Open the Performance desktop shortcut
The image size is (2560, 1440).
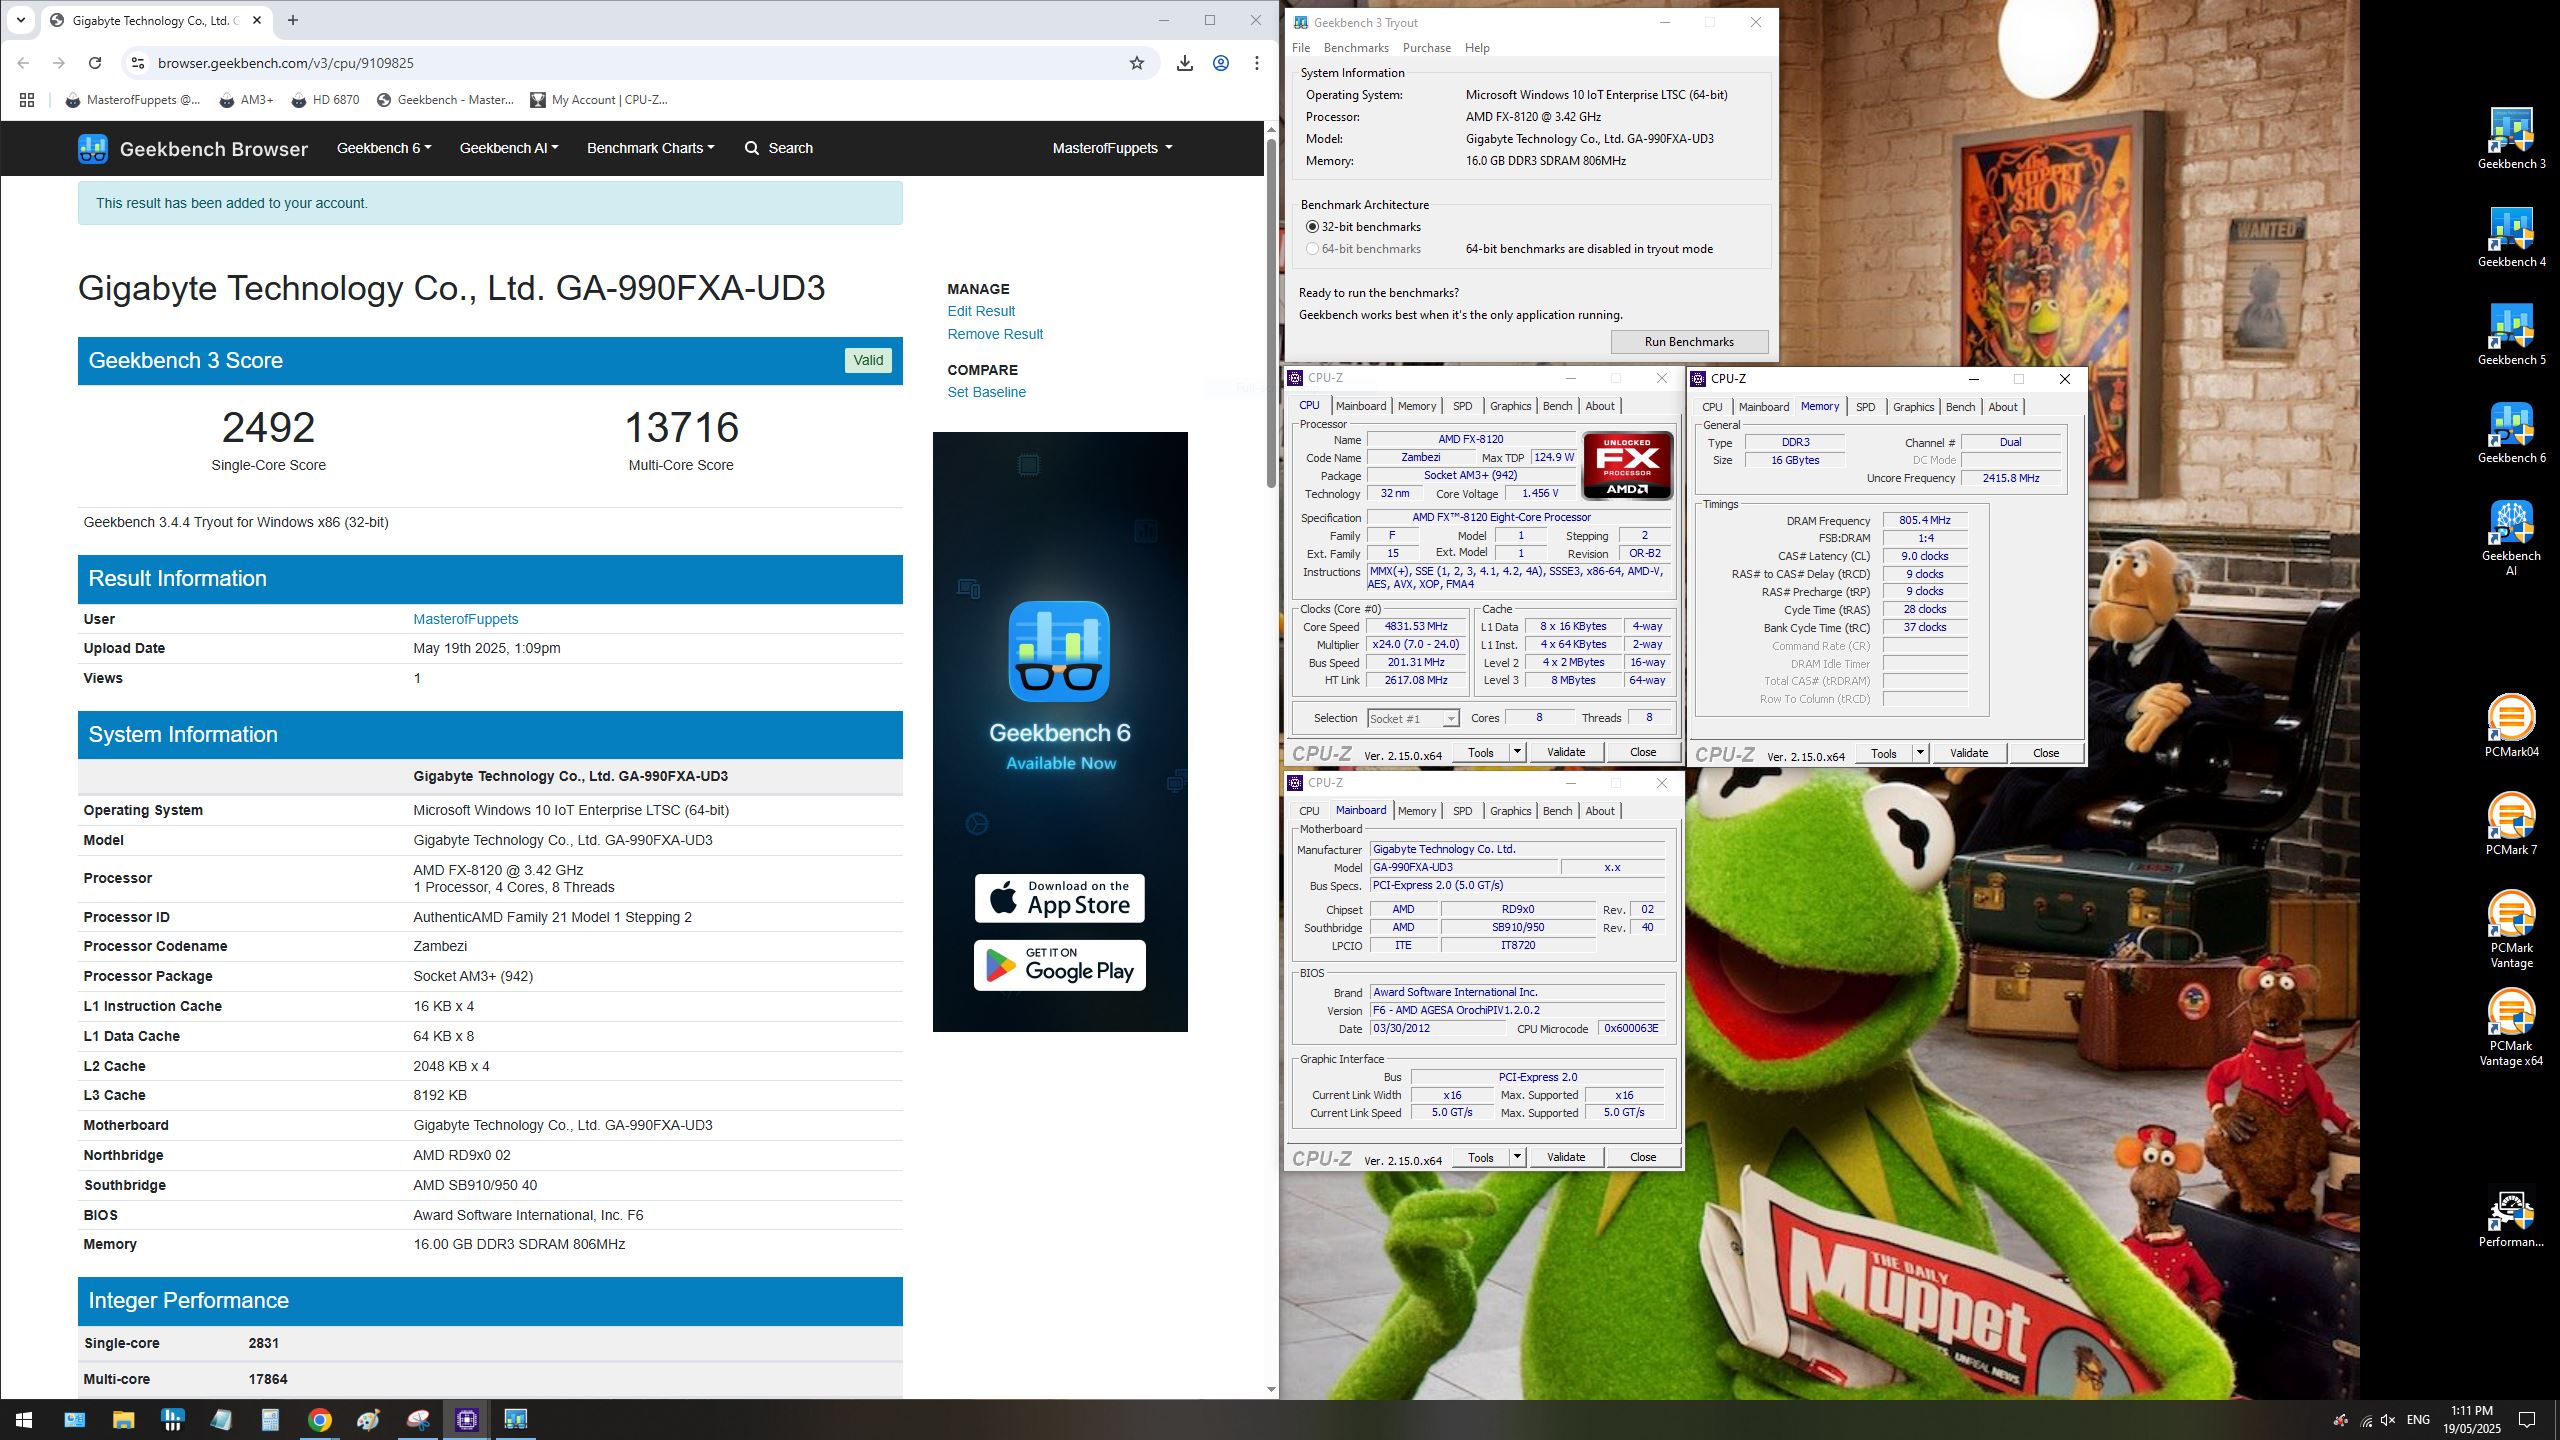(2511, 1217)
